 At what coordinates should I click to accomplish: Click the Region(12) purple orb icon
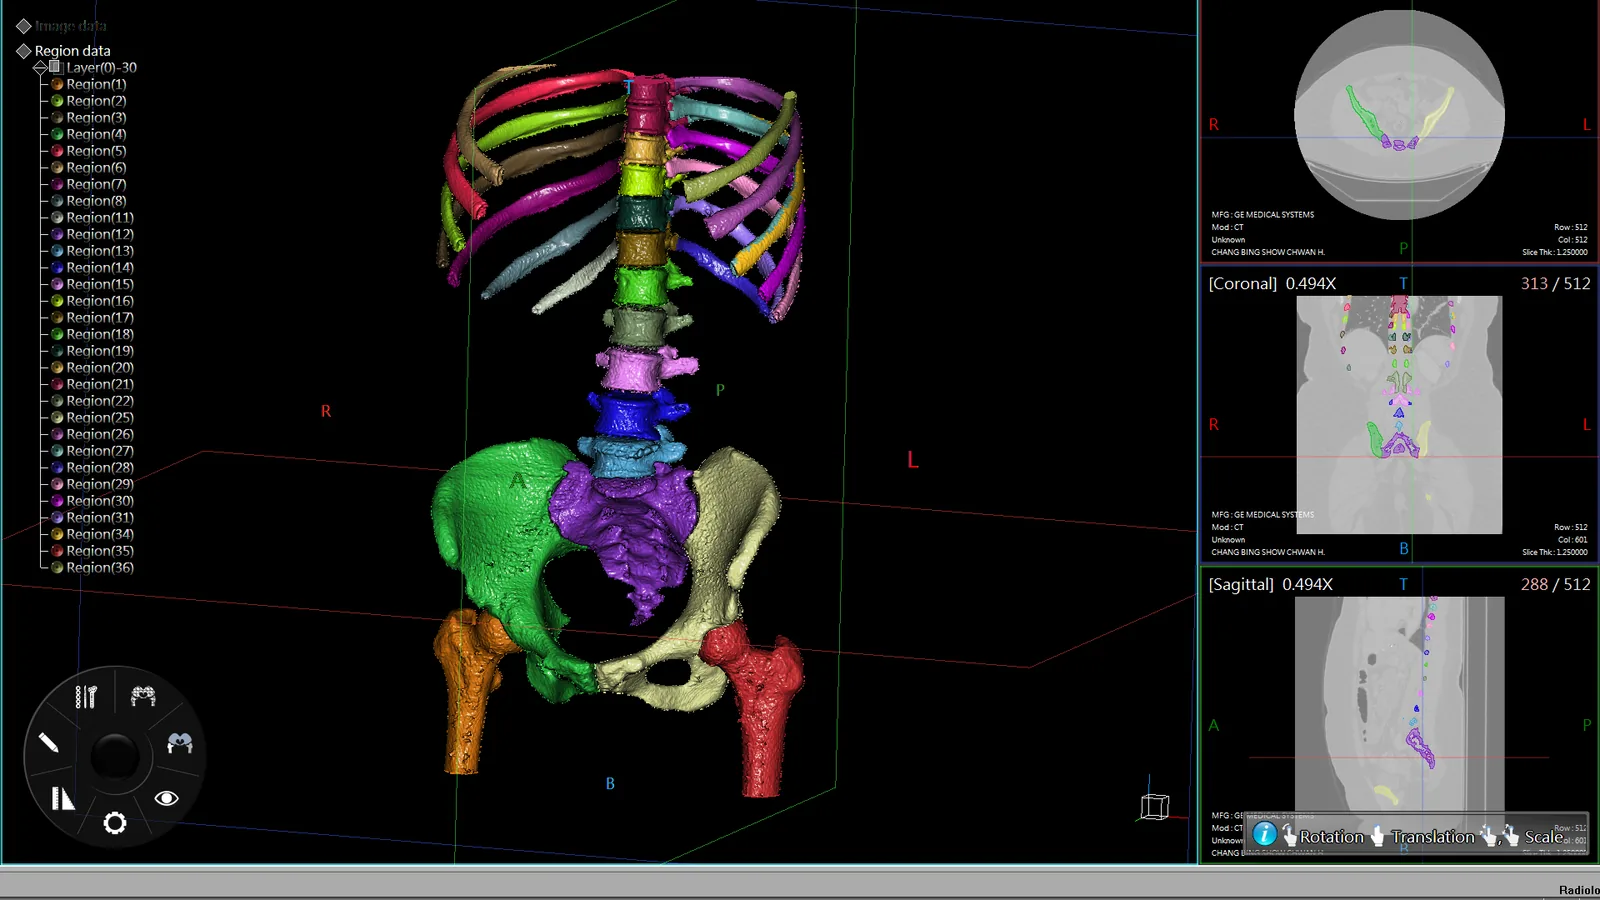pos(57,234)
